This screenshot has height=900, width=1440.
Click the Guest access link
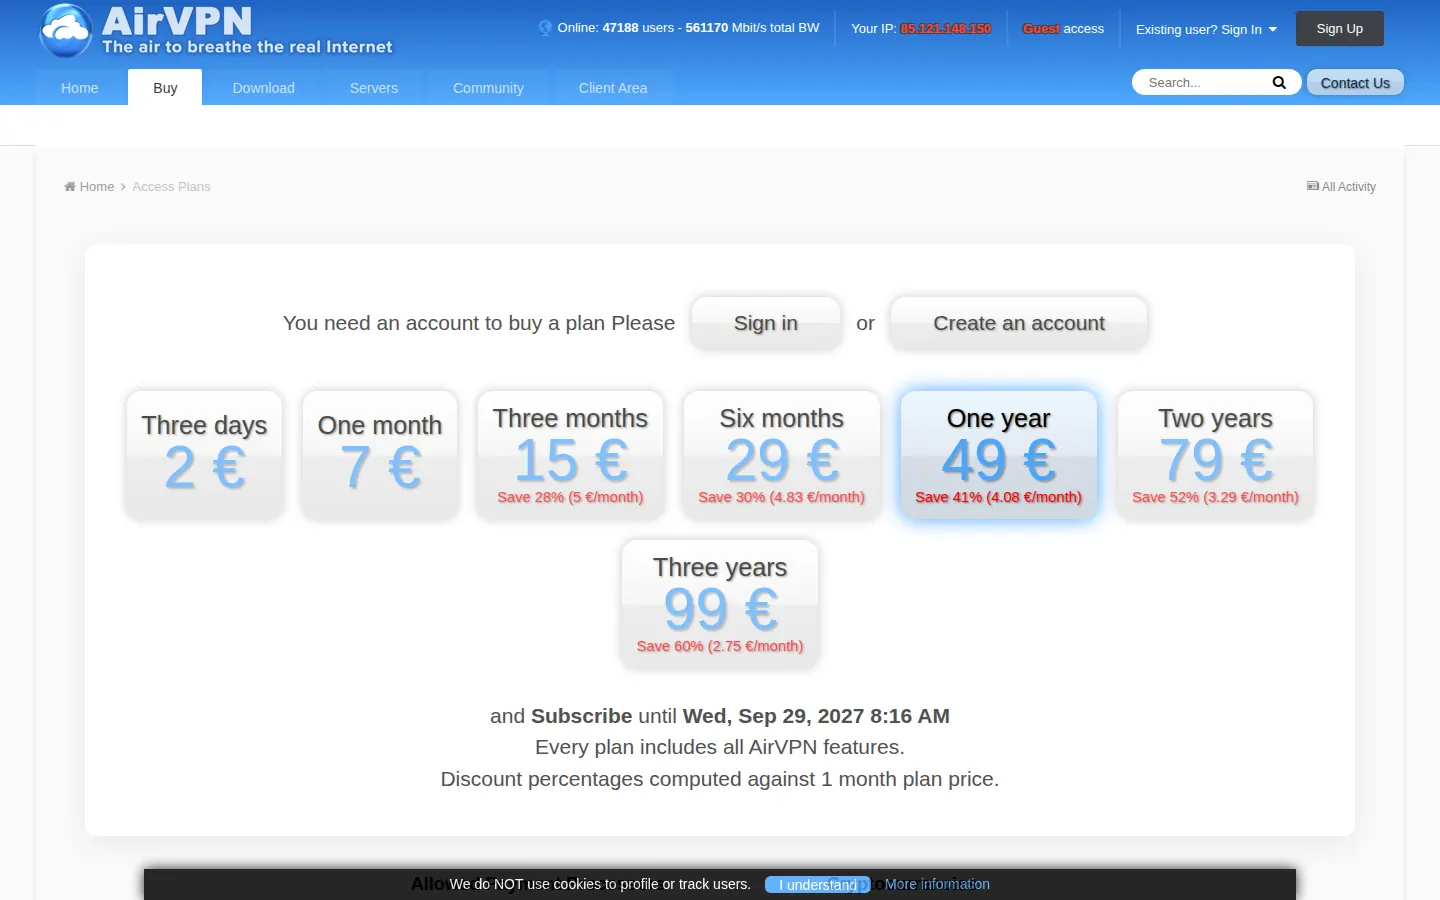tap(1063, 29)
